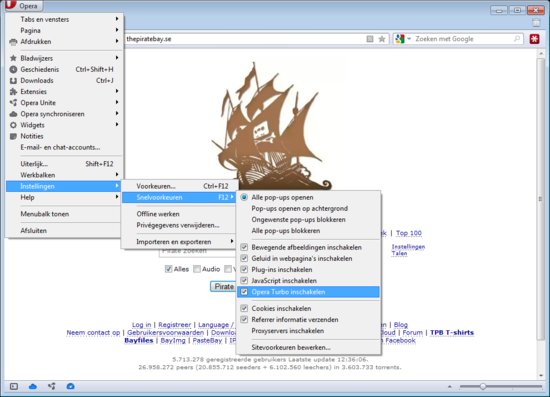This screenshot has height=397, width=550.
Task: Expand the Pagina submenu
Action: 65,31
